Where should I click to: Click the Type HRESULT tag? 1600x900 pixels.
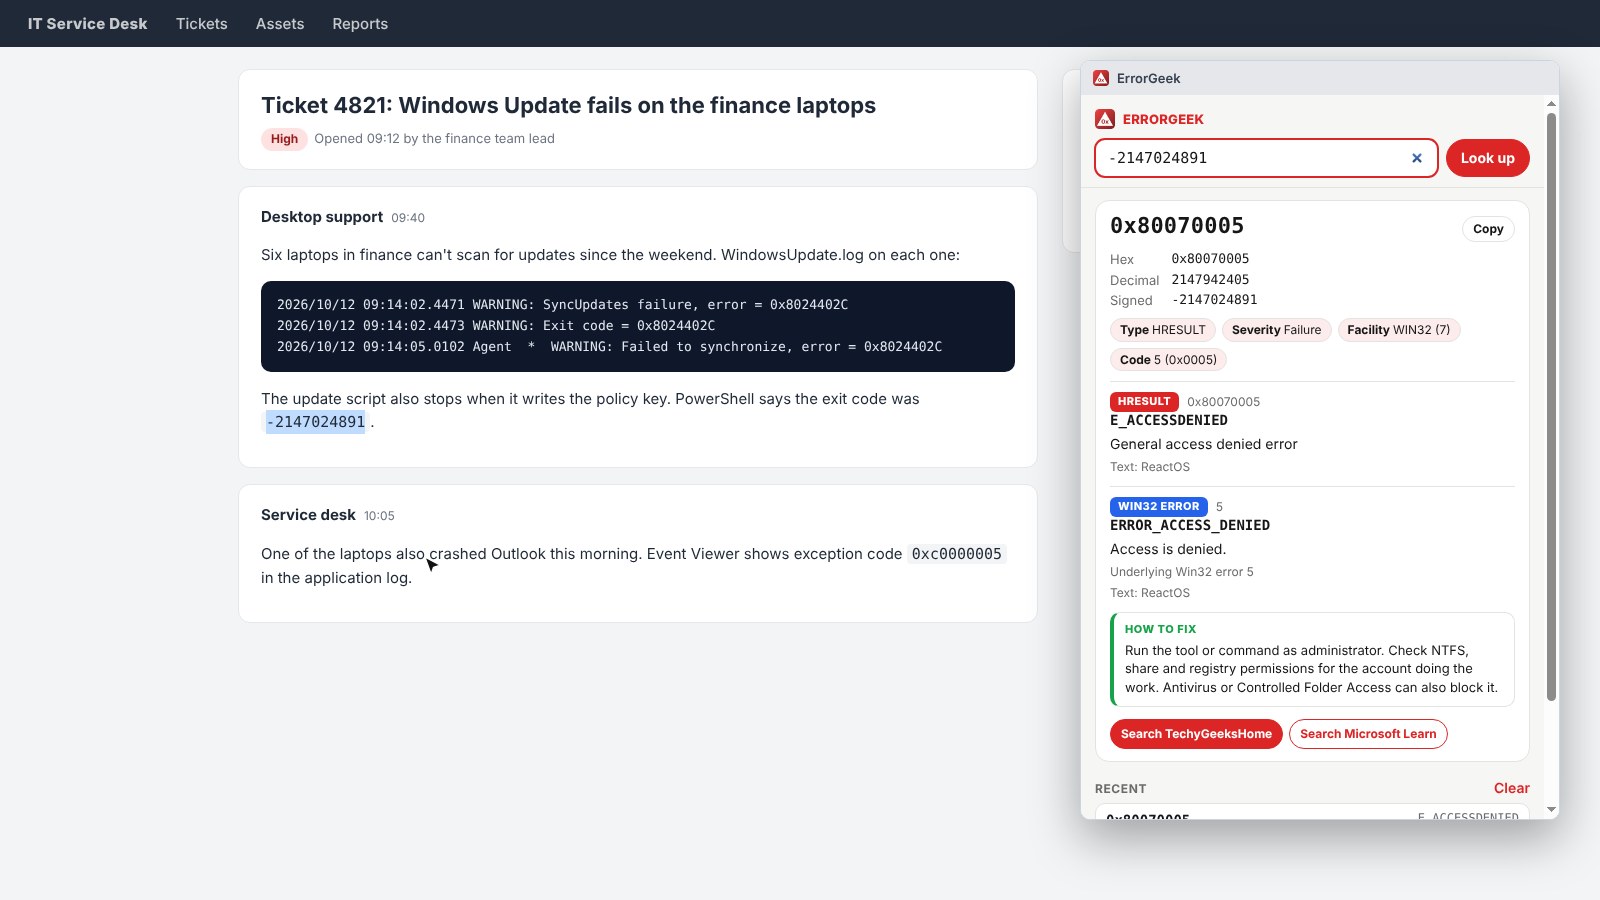point(1163,330)
